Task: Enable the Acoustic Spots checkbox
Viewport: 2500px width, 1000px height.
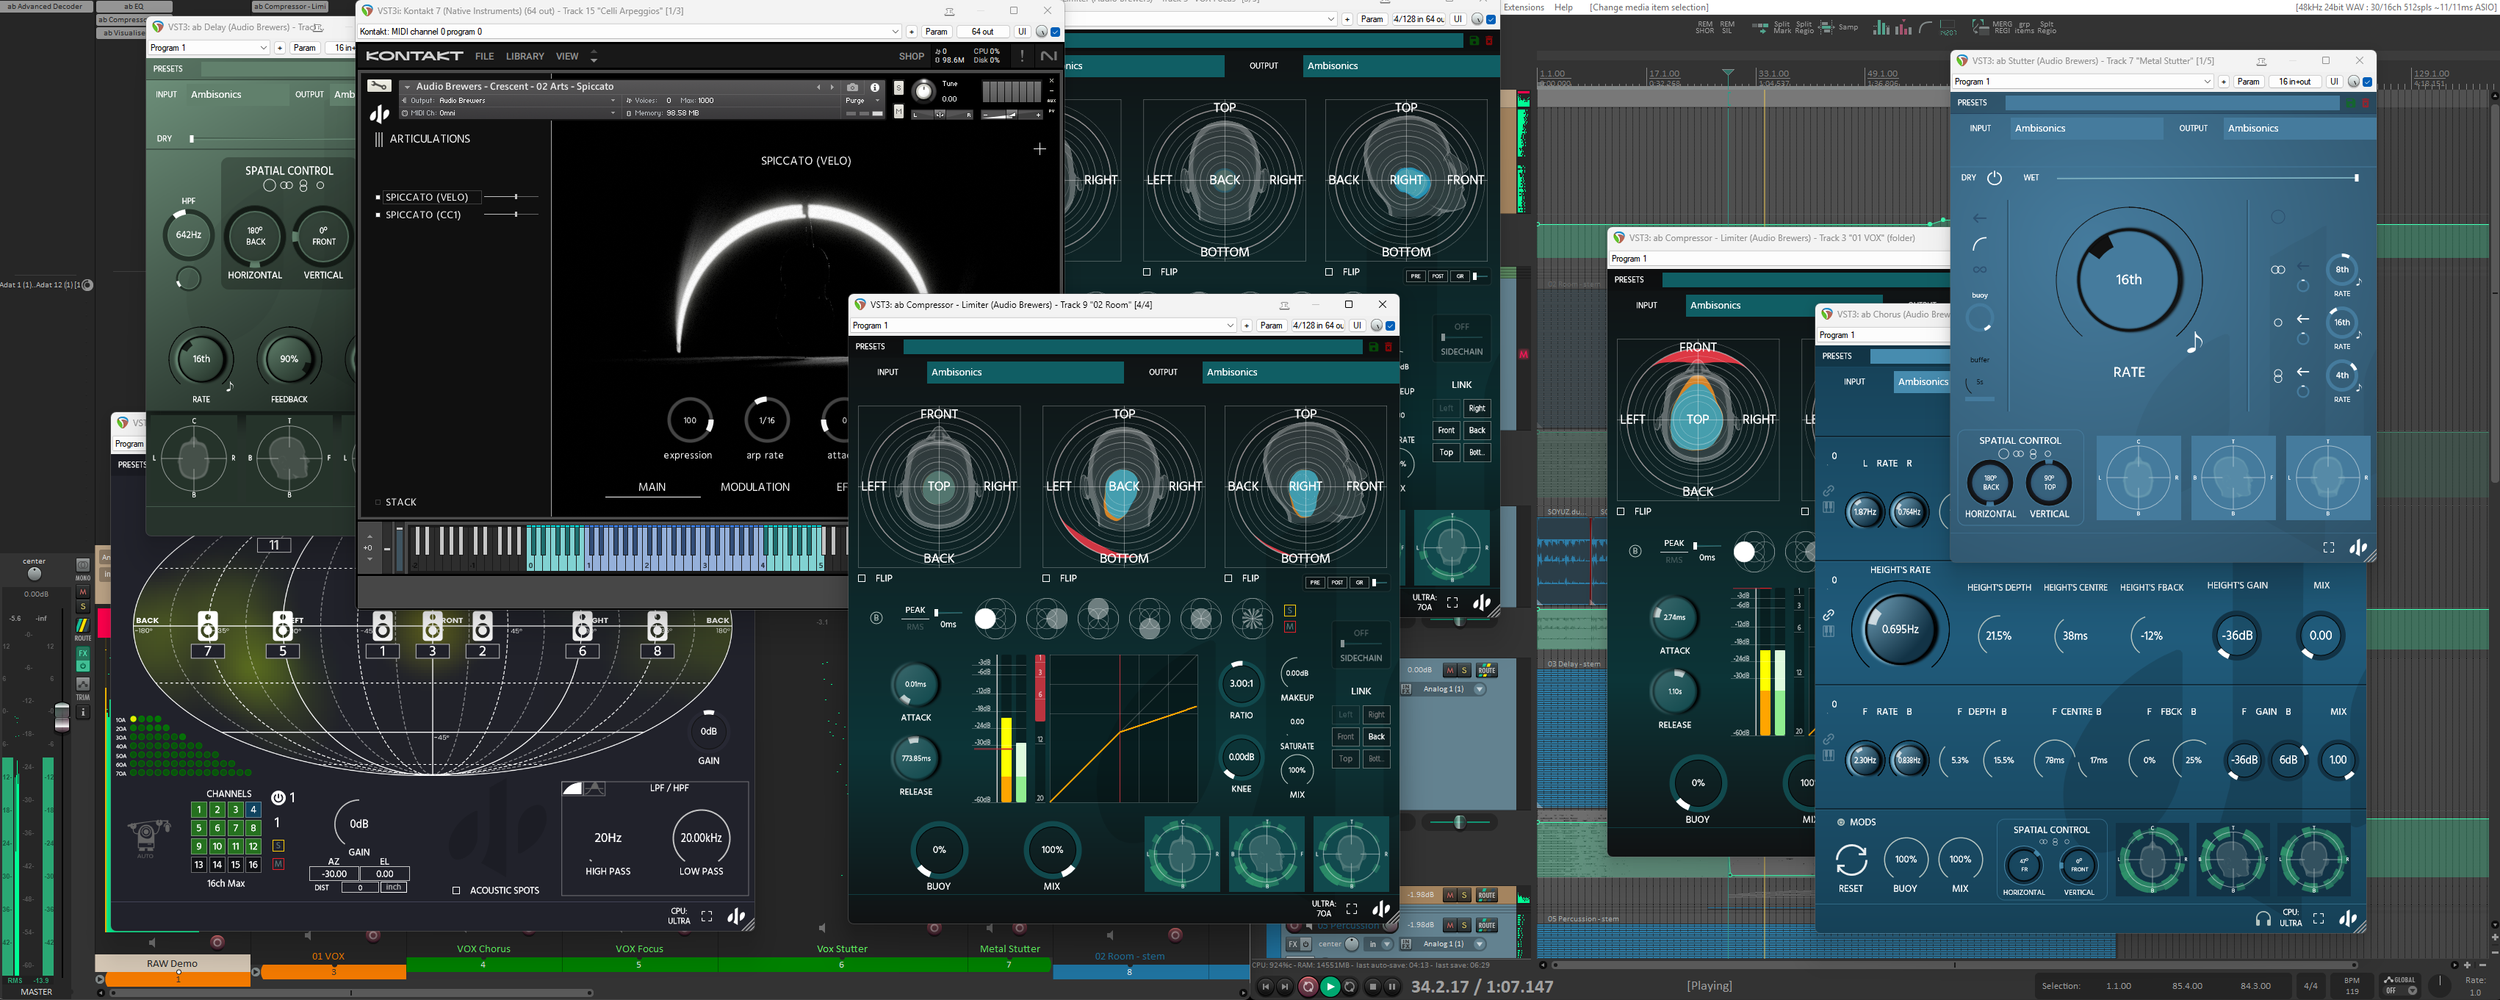Action: coord(456,890)
